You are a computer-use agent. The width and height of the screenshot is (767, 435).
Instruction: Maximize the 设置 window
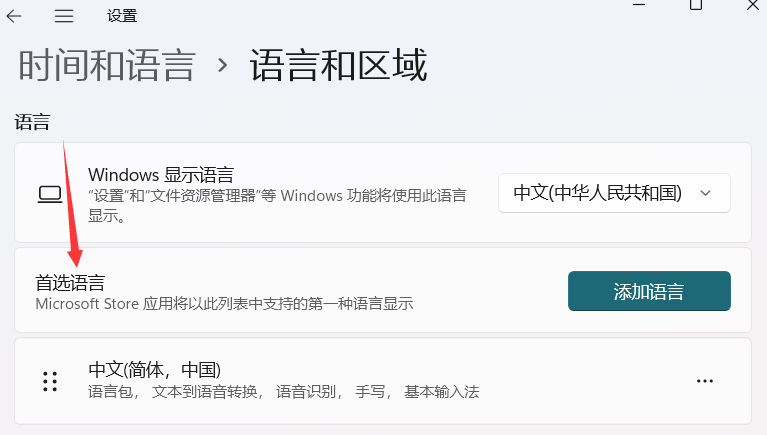click(696, 5)
